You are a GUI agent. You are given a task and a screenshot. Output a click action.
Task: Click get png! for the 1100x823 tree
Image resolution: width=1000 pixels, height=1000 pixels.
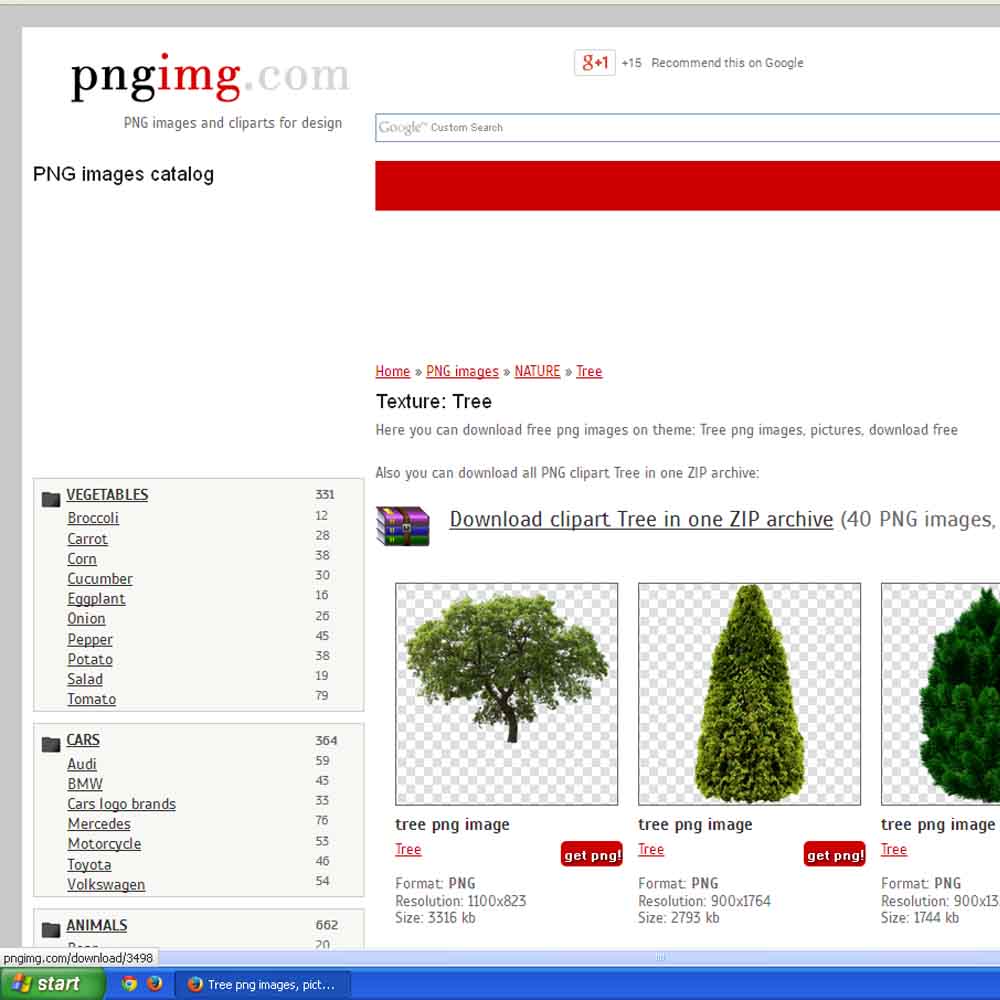click(592, 855)
